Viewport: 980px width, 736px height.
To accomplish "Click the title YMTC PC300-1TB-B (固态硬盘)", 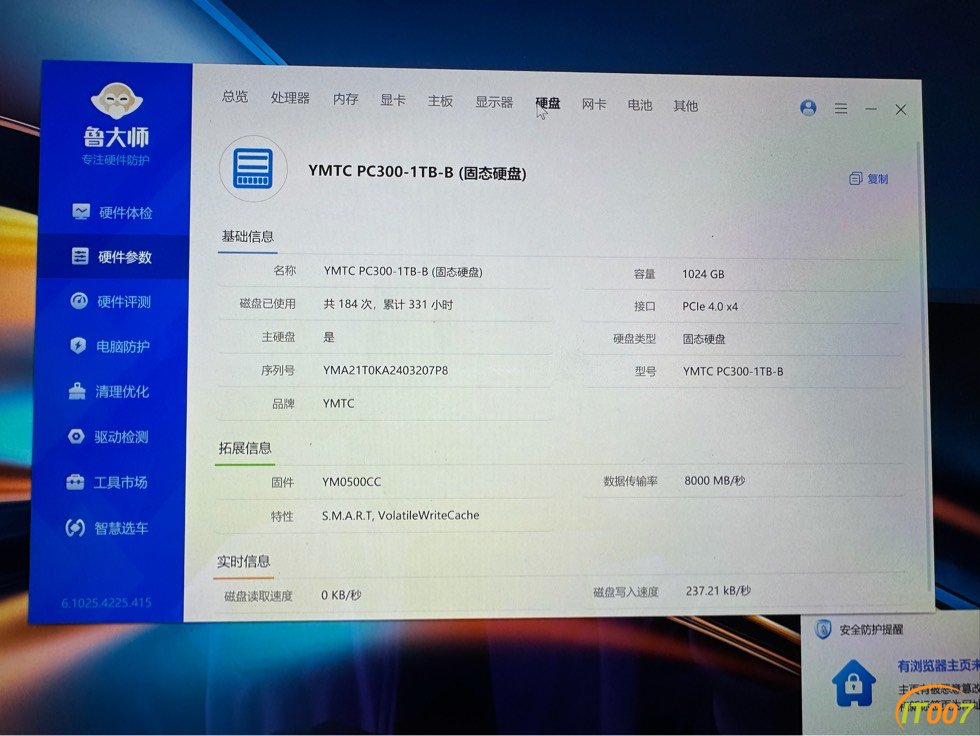I will [x=417, y=172].
